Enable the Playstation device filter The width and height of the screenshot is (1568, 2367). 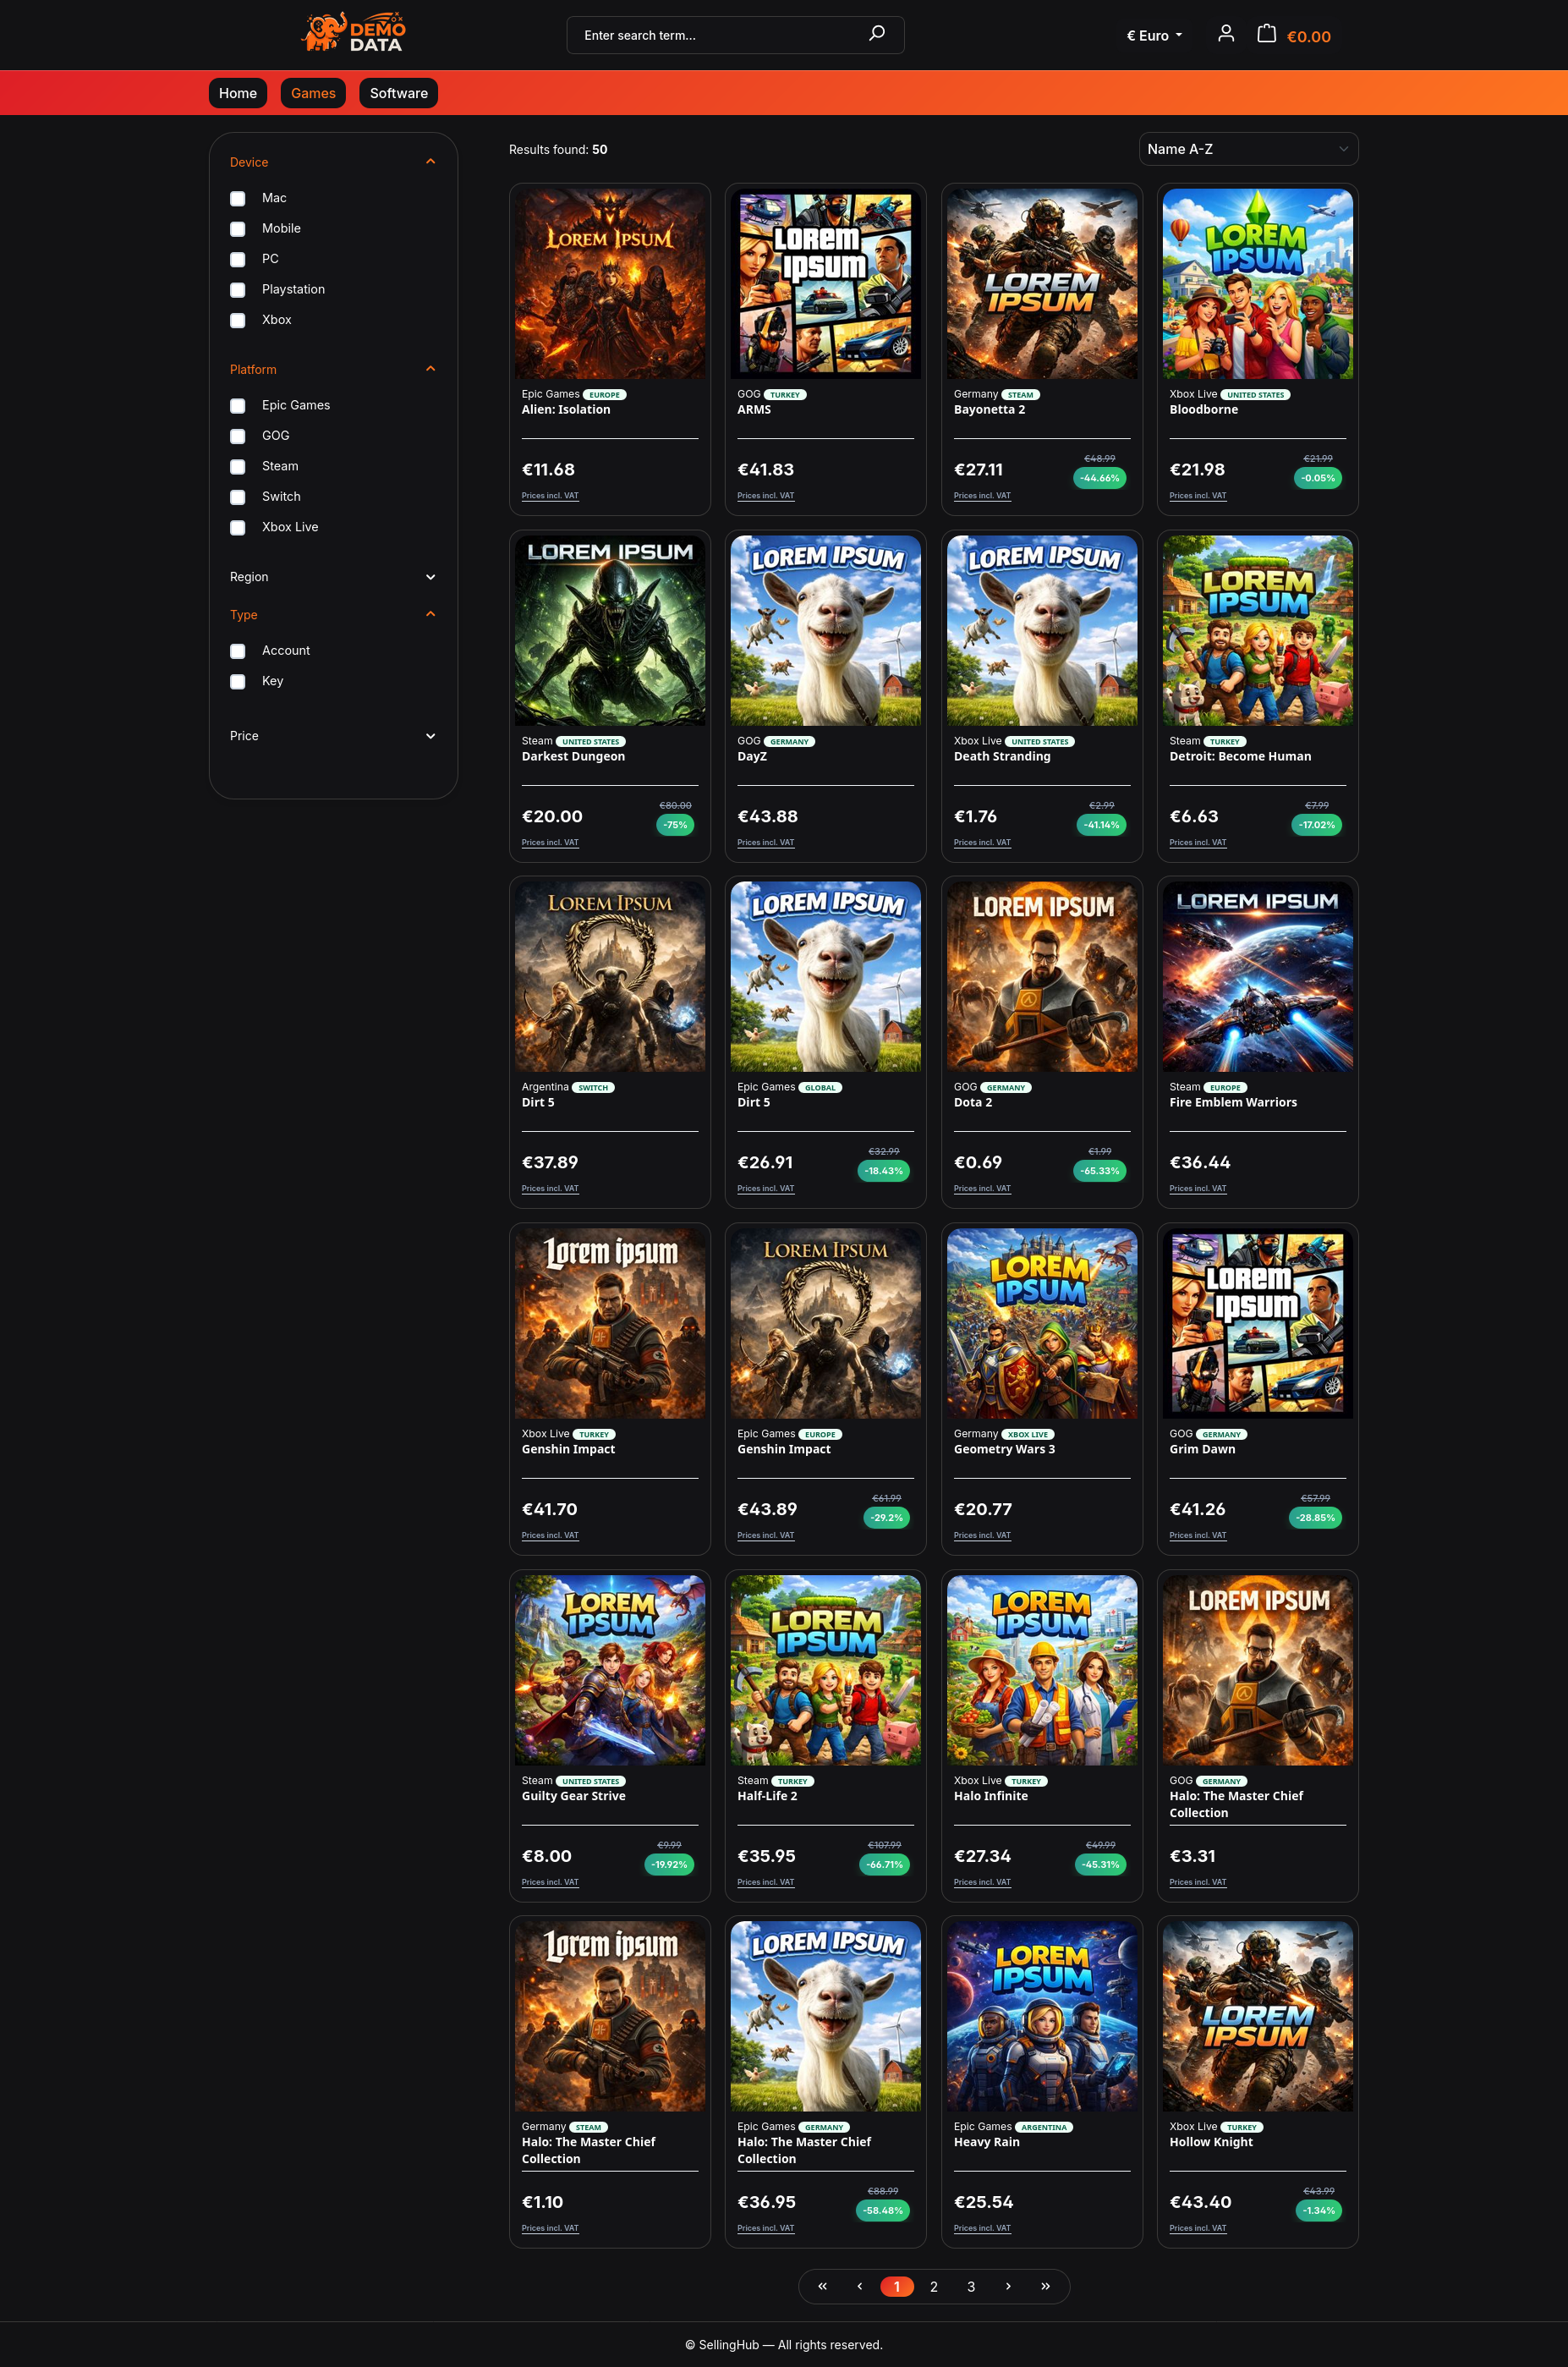[x=238, y=290]
